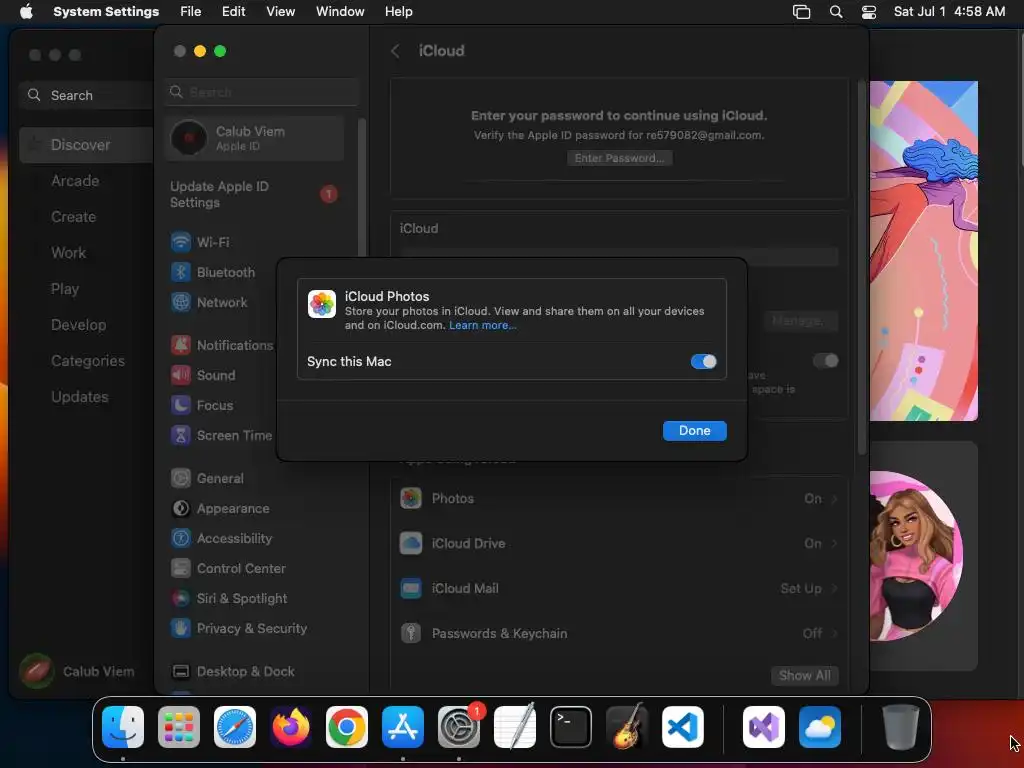Expand the iCloud Drive On chevron
The image size is (1024, 768).
point(834,544)
